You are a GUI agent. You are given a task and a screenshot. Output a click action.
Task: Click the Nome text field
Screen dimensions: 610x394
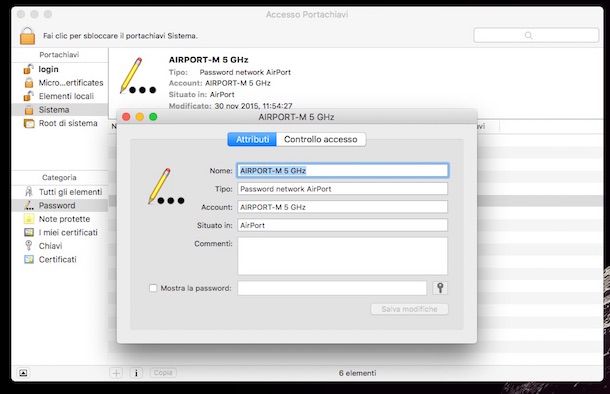[x=342, y=171]
